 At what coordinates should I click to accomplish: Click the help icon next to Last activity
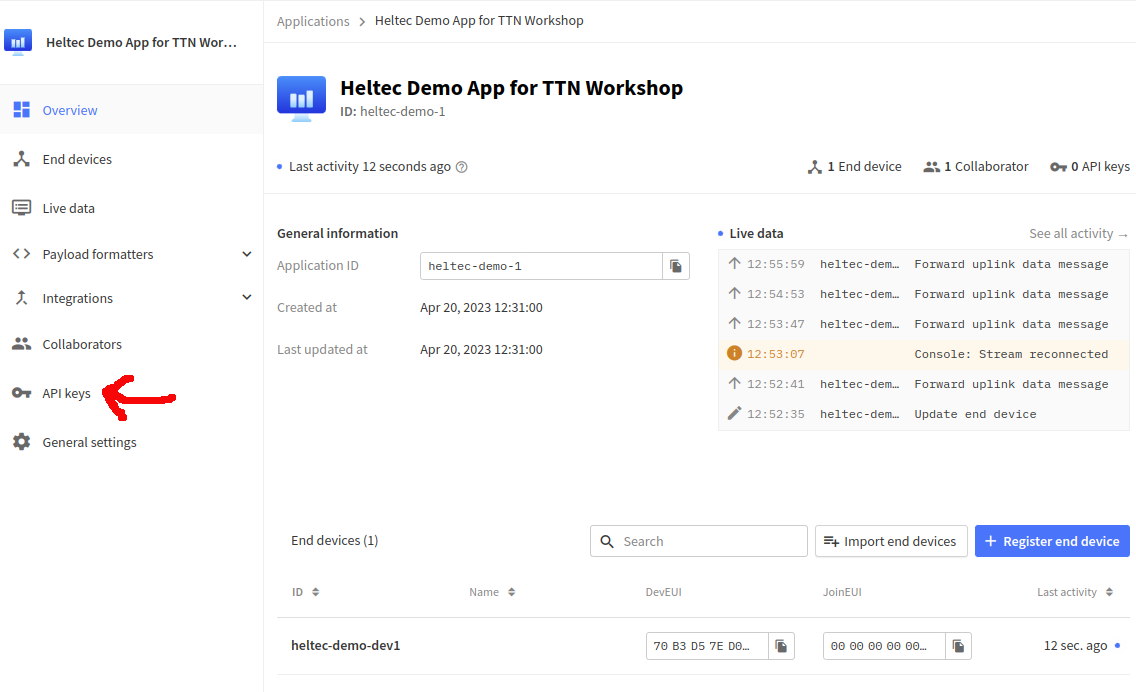click(x=462, y=167)
